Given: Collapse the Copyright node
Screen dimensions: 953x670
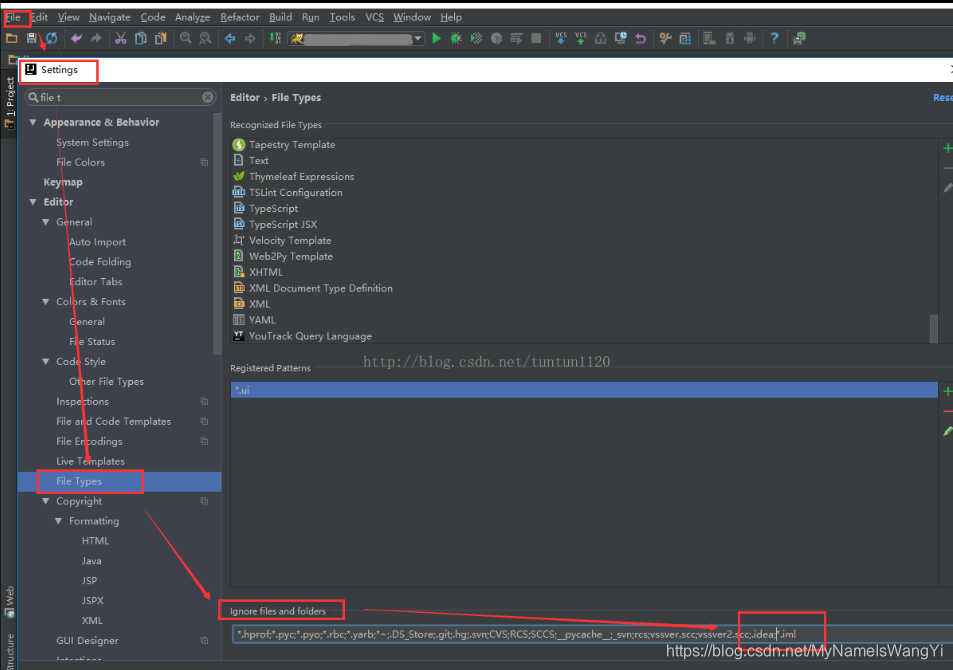Looking at the screenshot, I should tap(46, 501).
